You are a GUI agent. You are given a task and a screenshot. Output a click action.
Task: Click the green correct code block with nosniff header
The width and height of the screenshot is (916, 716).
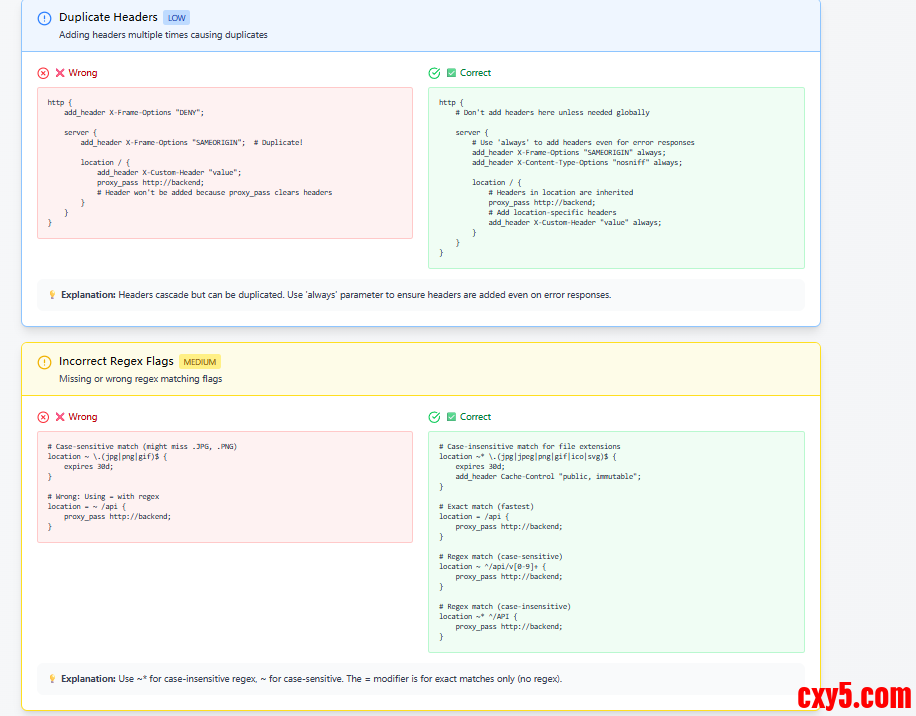coord(616,178)
